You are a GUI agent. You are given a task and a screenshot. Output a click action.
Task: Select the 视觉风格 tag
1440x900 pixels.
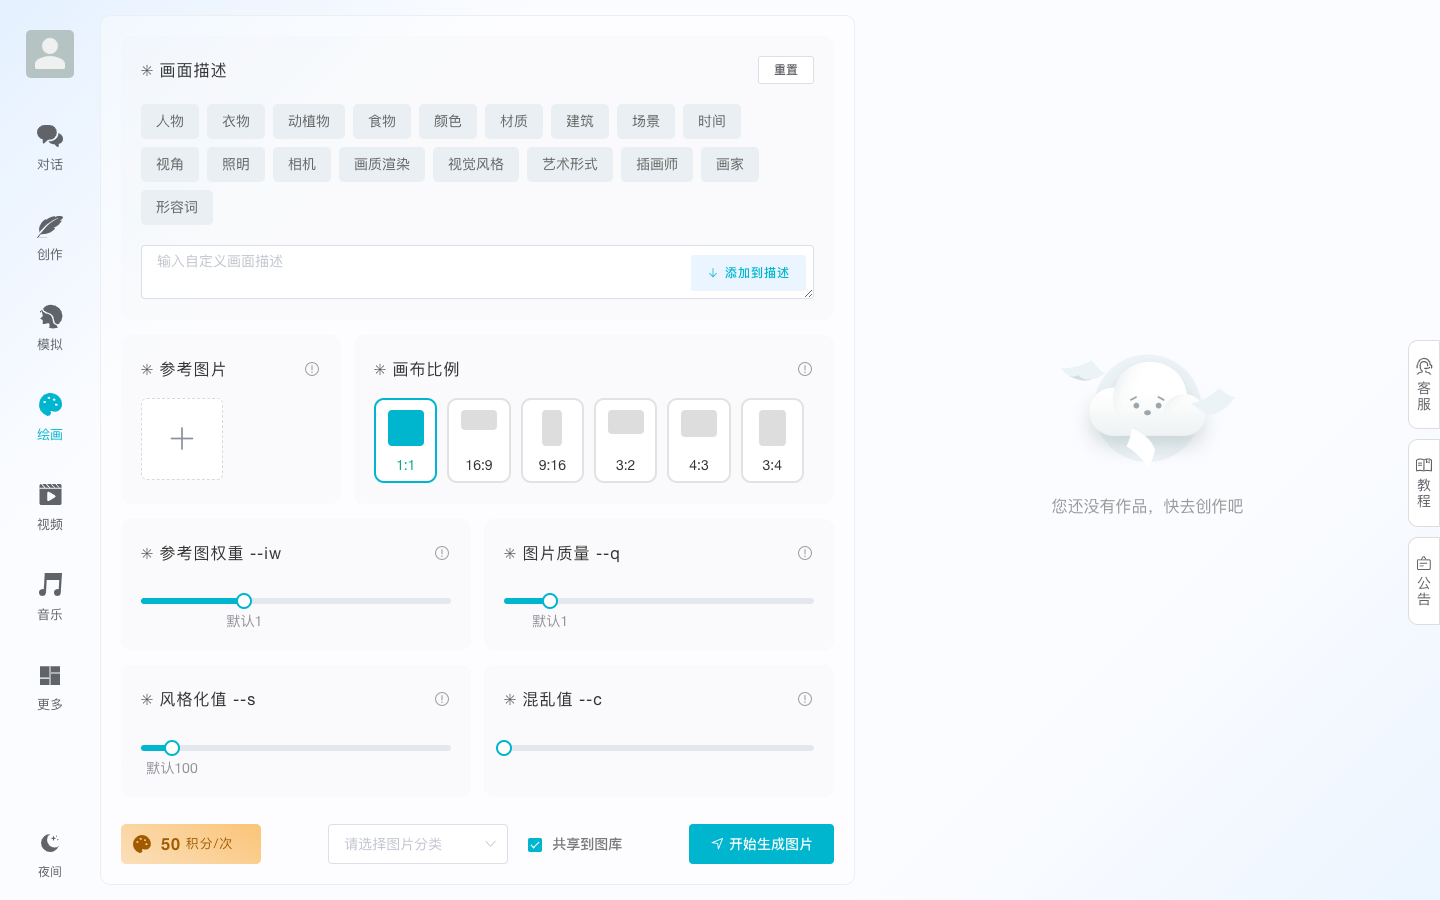point(476,164)
